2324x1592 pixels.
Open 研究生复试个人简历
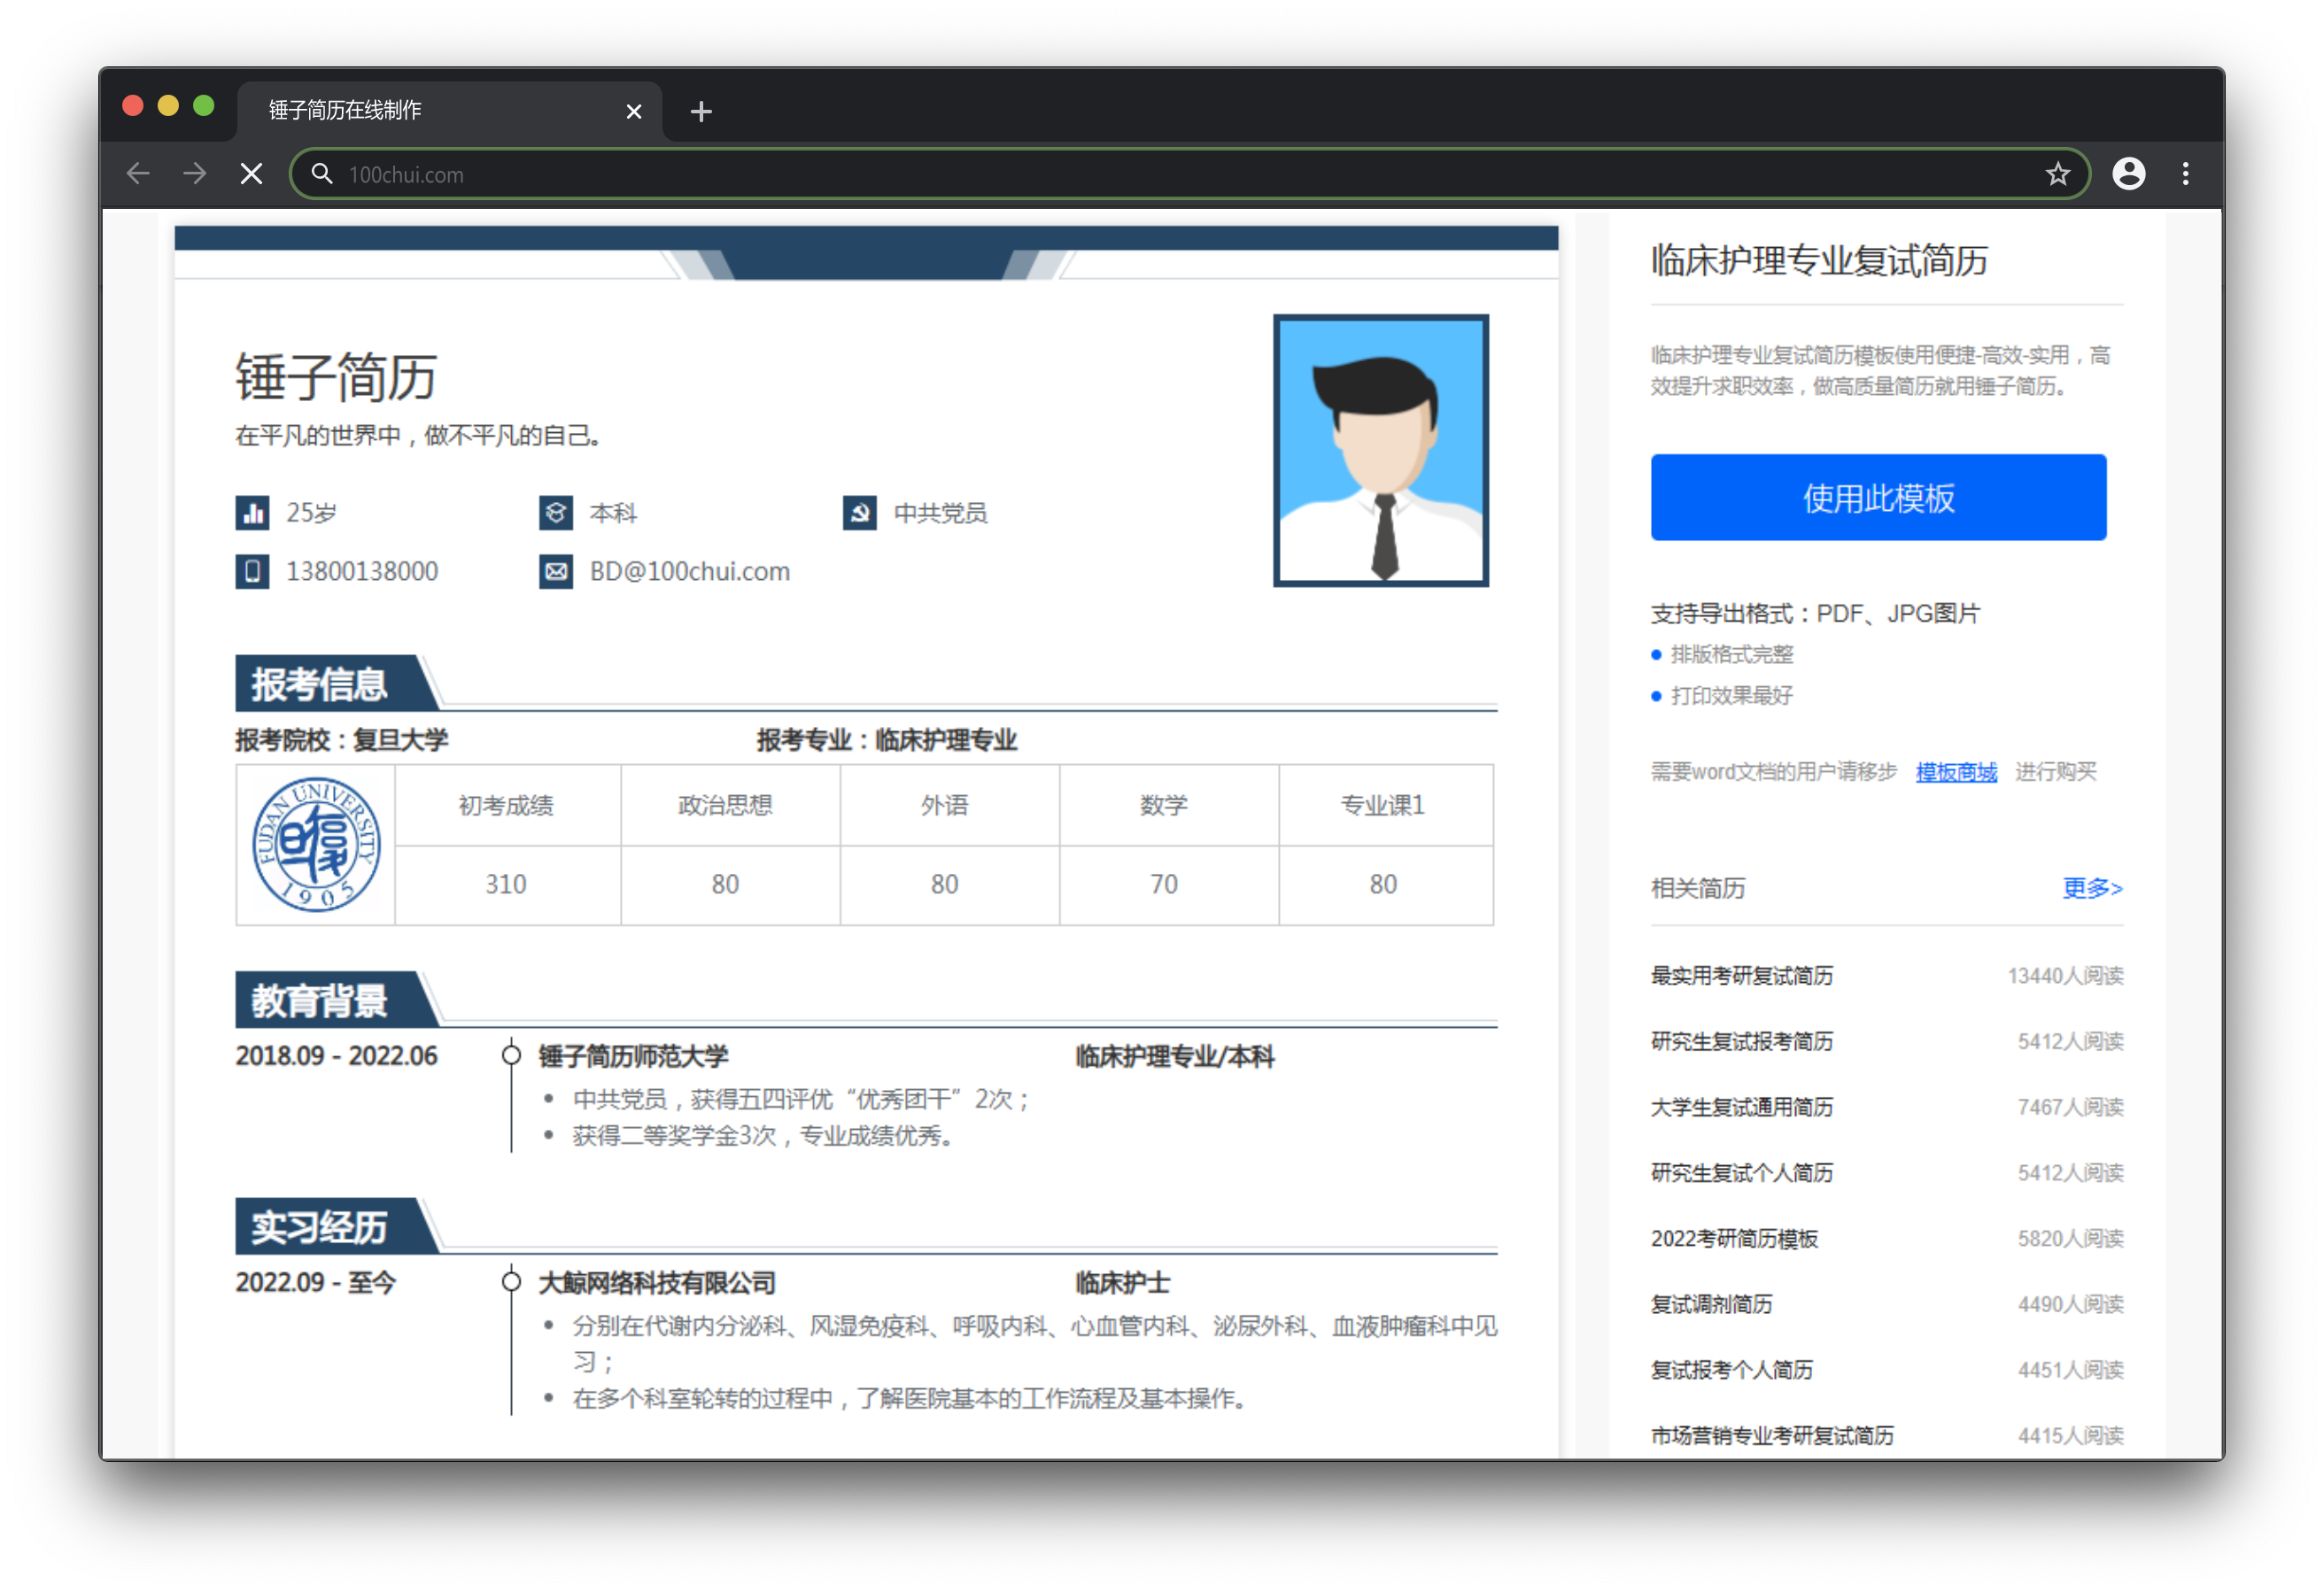[x=1741, y=1172]
